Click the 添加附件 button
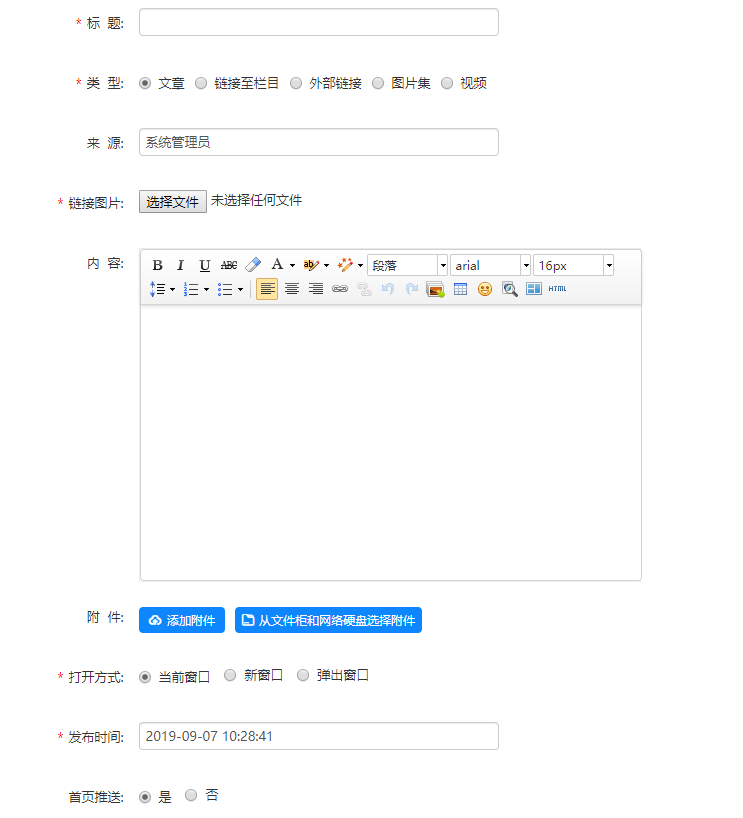The width and height of the screenshot is (743, 818). pos(182,620)
